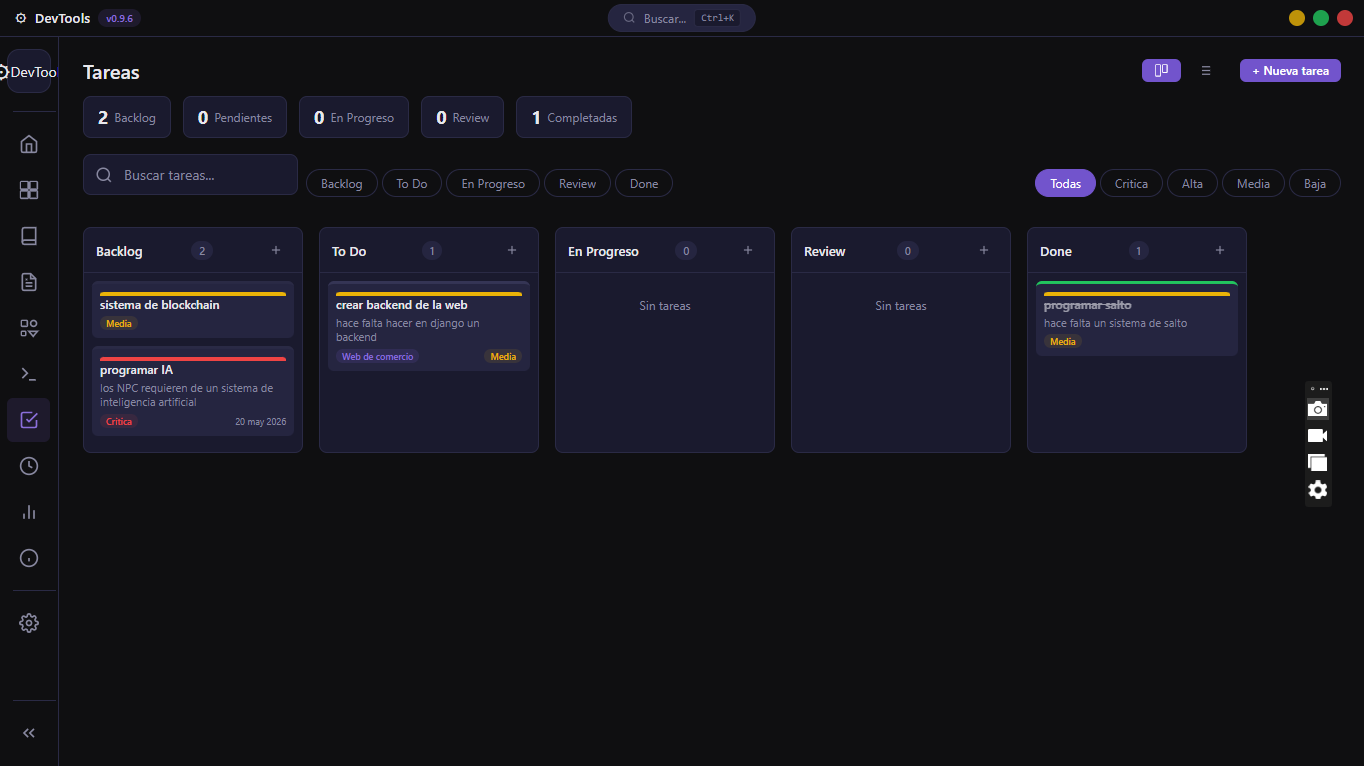Collapse the sidebar with the double chevron
Screen dimensions: 1364x766
click(x=29, y=733)
